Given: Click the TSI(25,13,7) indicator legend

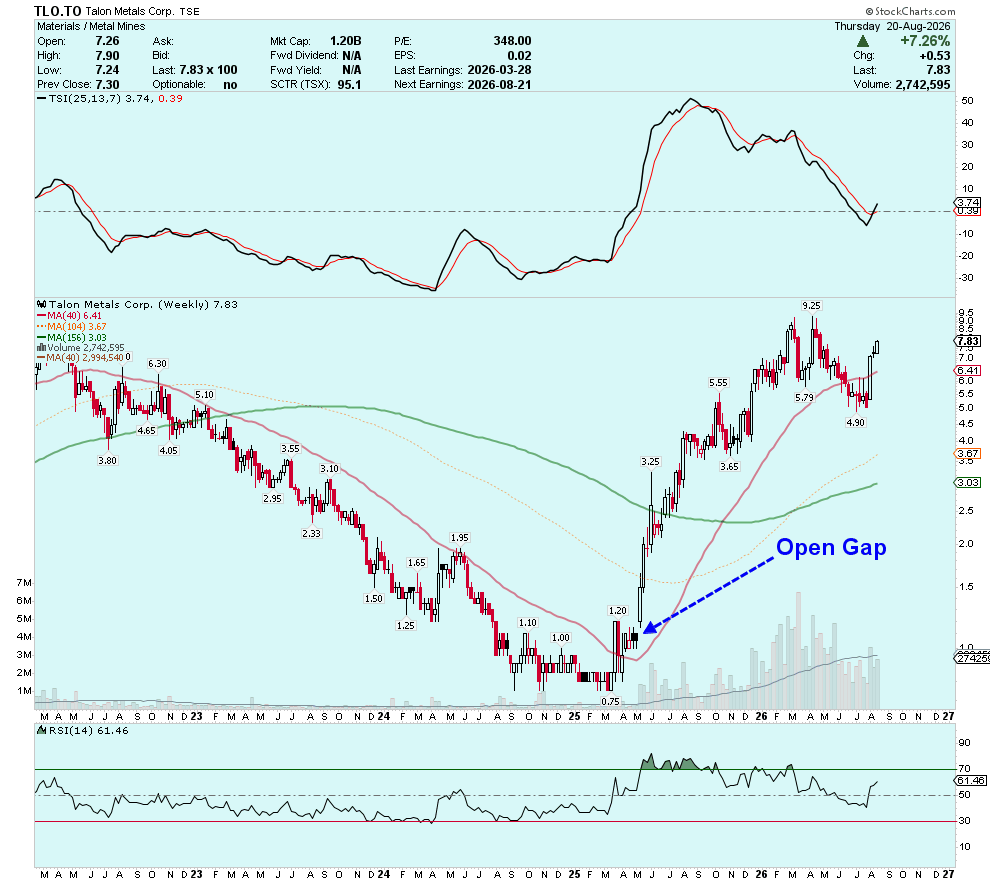Looking at the screenshot, I should click(x=110, y=98).
